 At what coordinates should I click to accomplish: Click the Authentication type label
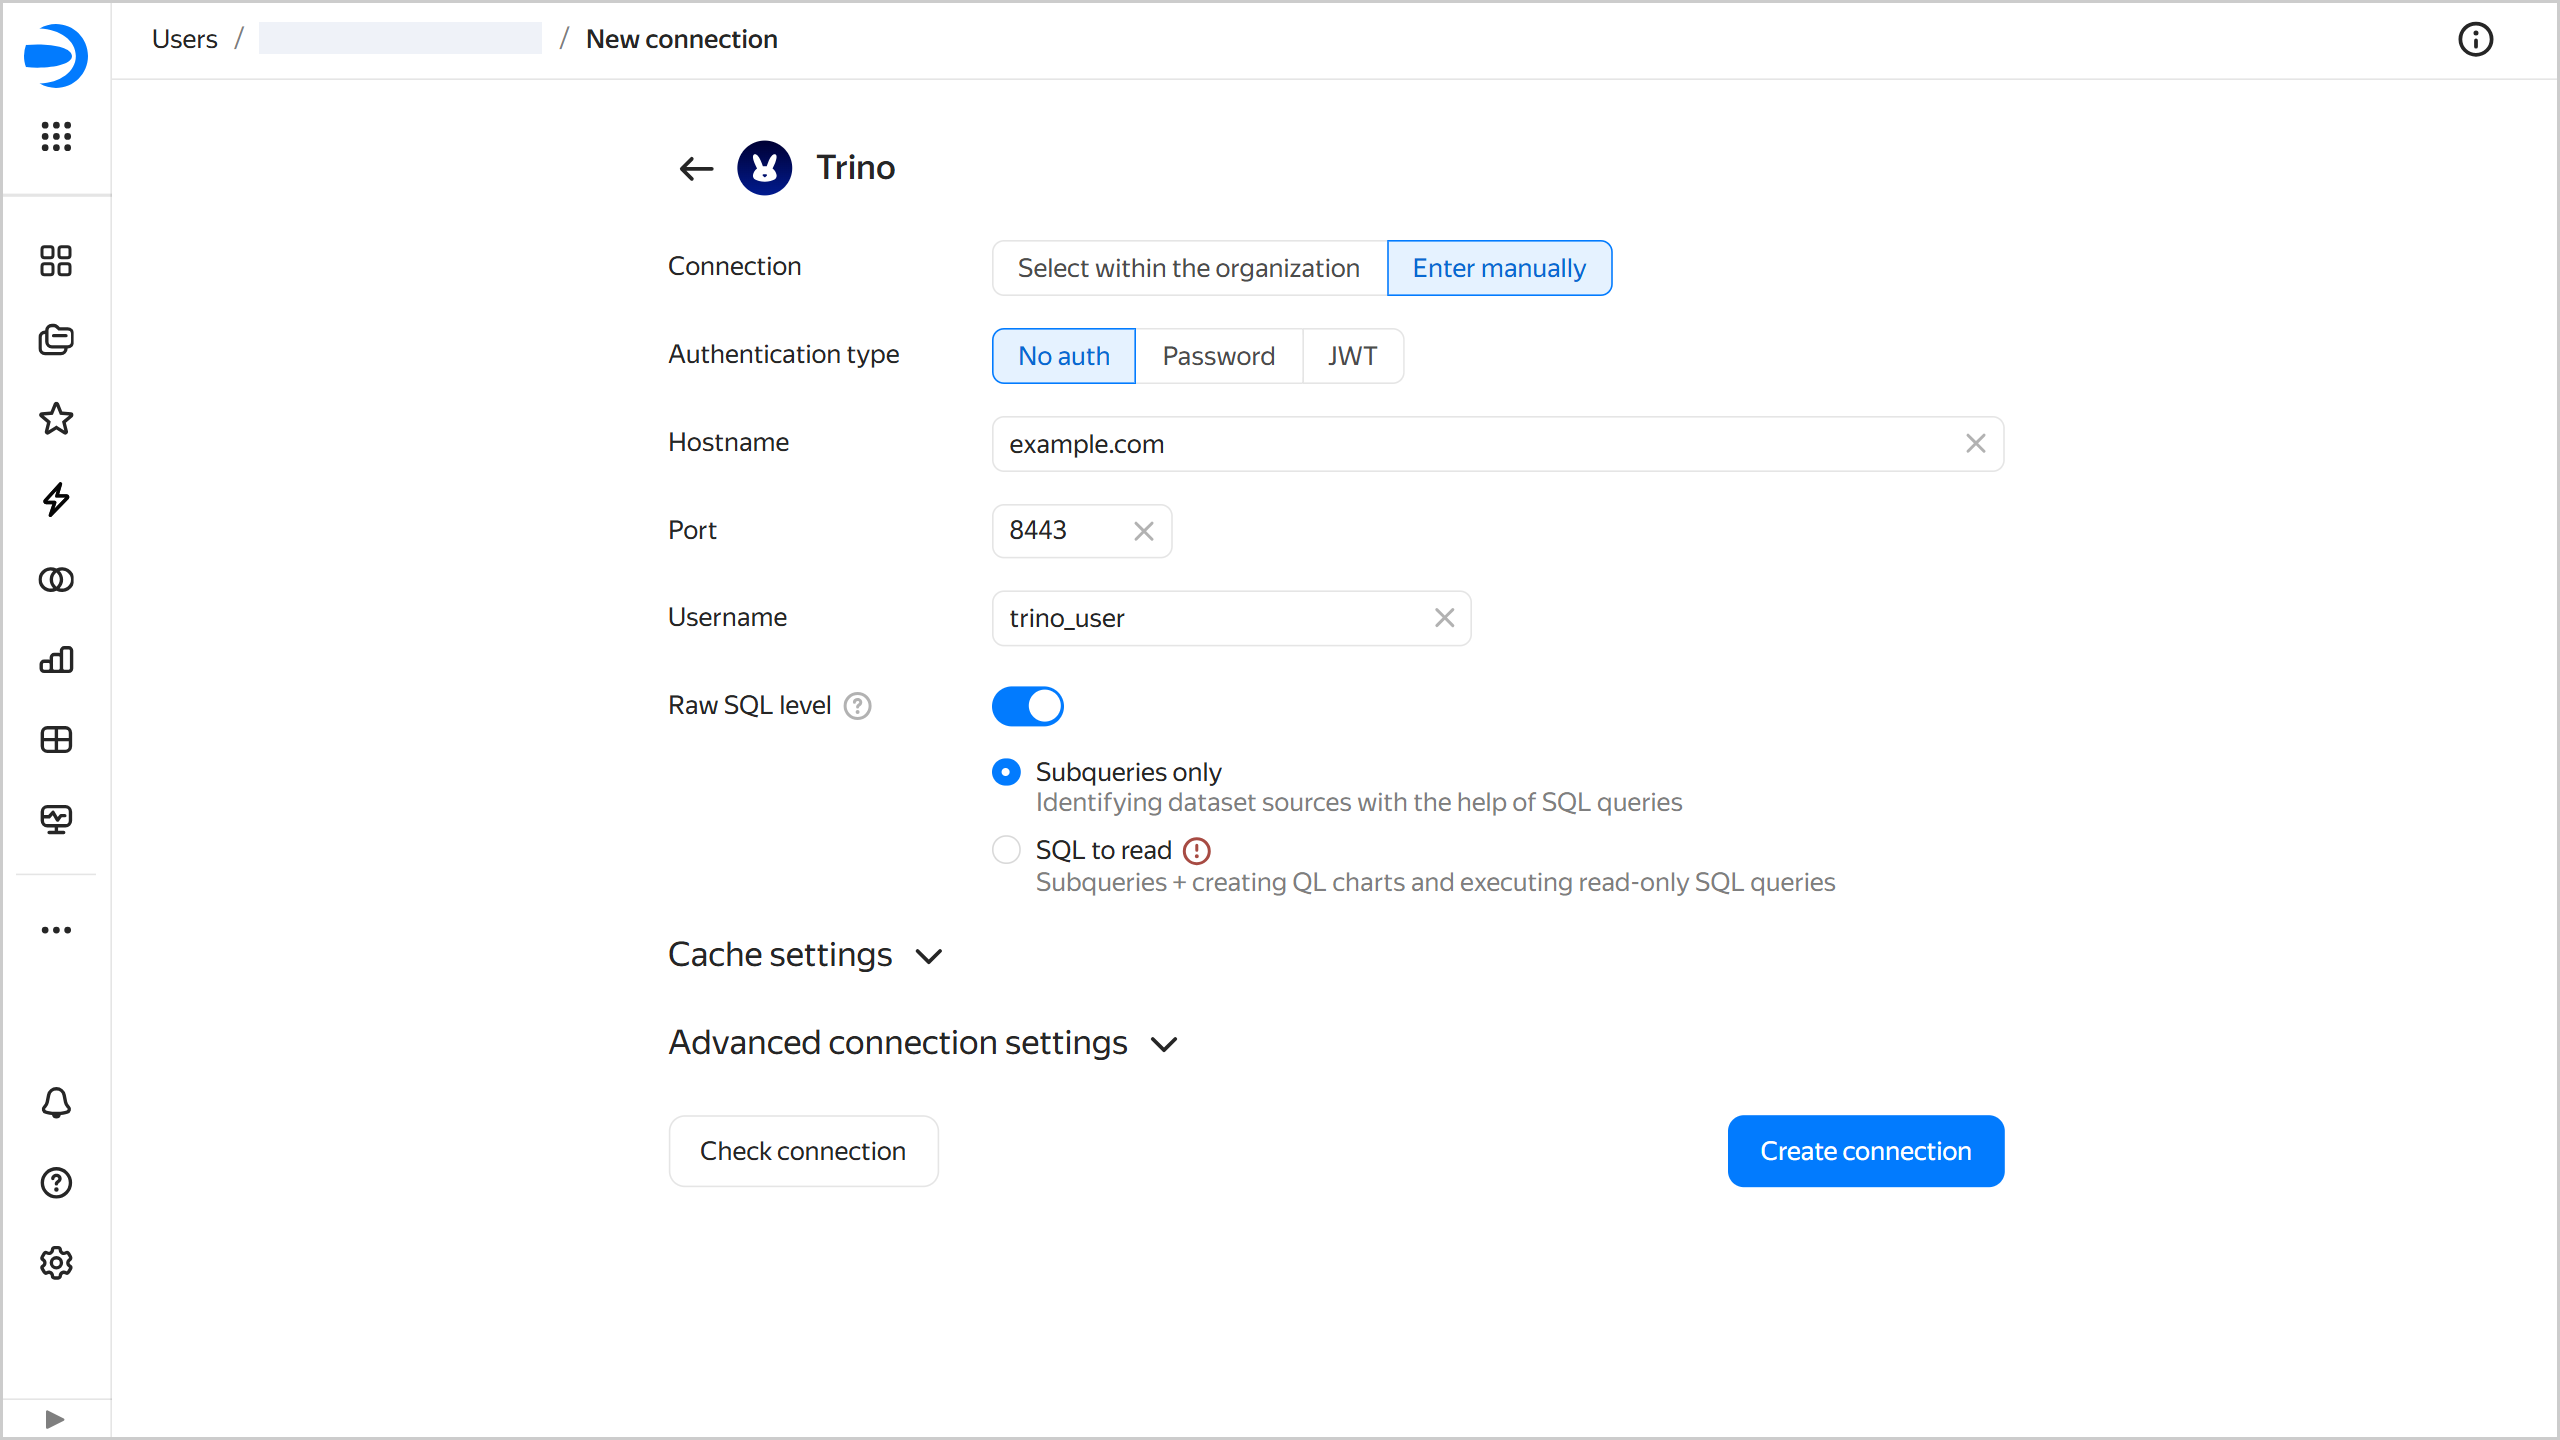tap(784, 354)
